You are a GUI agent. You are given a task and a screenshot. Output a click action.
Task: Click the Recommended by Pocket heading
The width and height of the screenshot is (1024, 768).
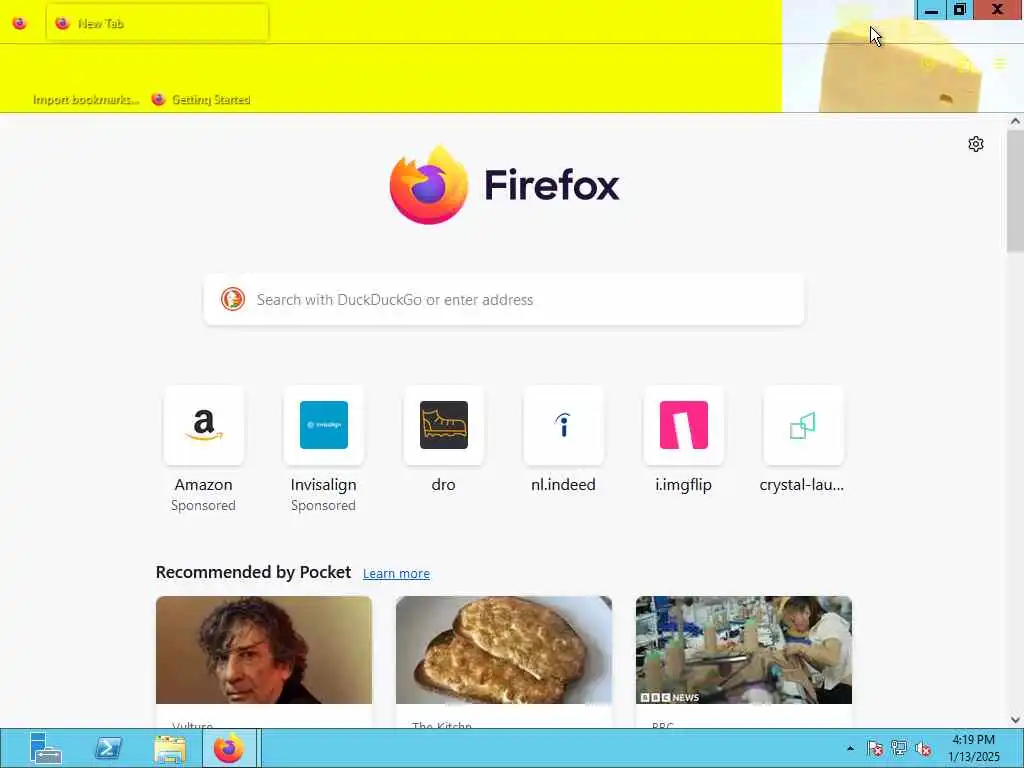[253, 572]
